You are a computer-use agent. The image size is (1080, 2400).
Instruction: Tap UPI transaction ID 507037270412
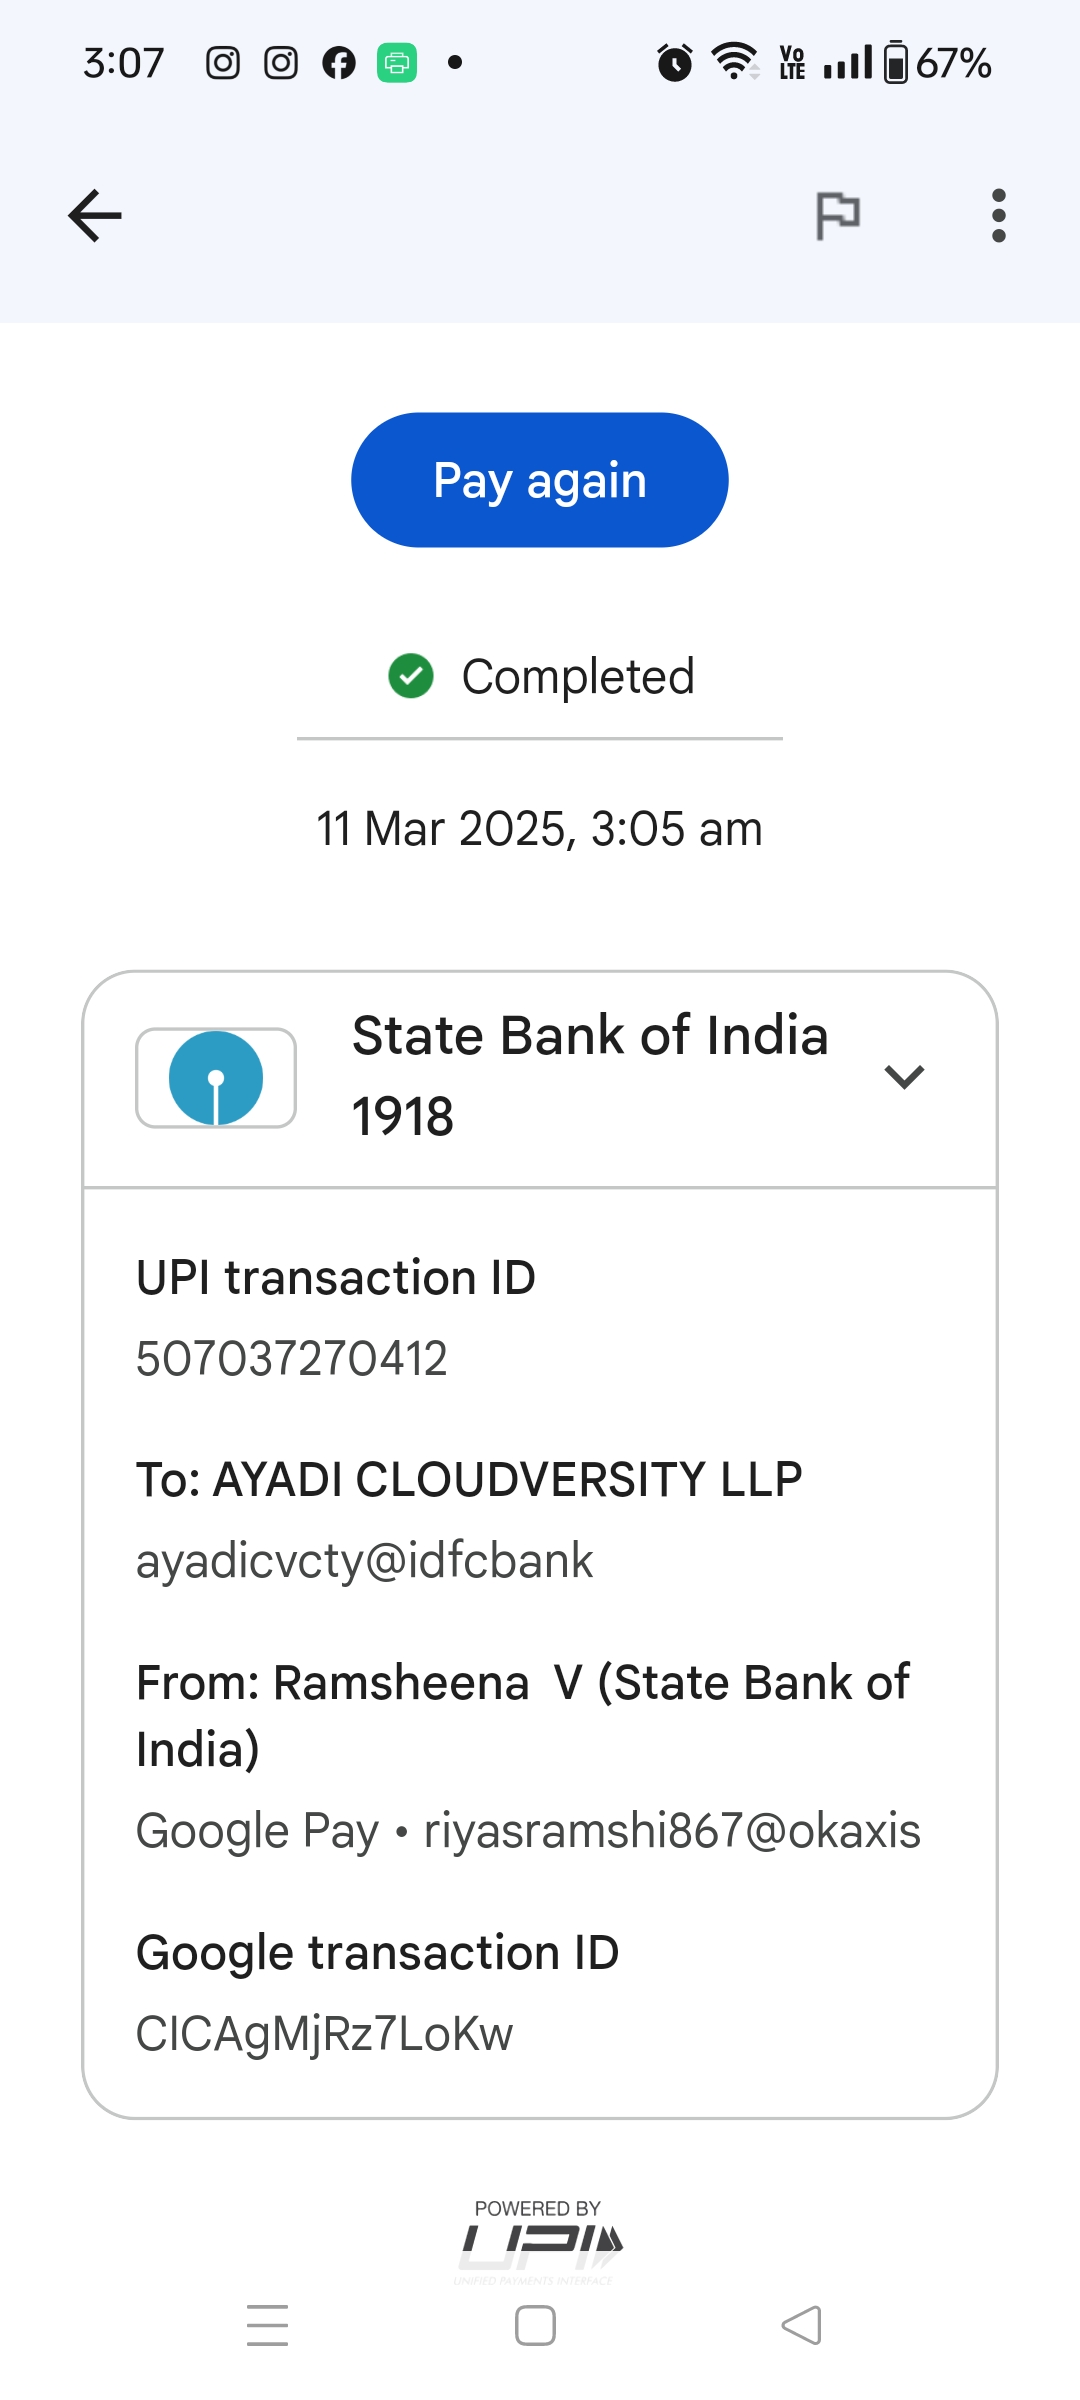(x=292, y=1359)
